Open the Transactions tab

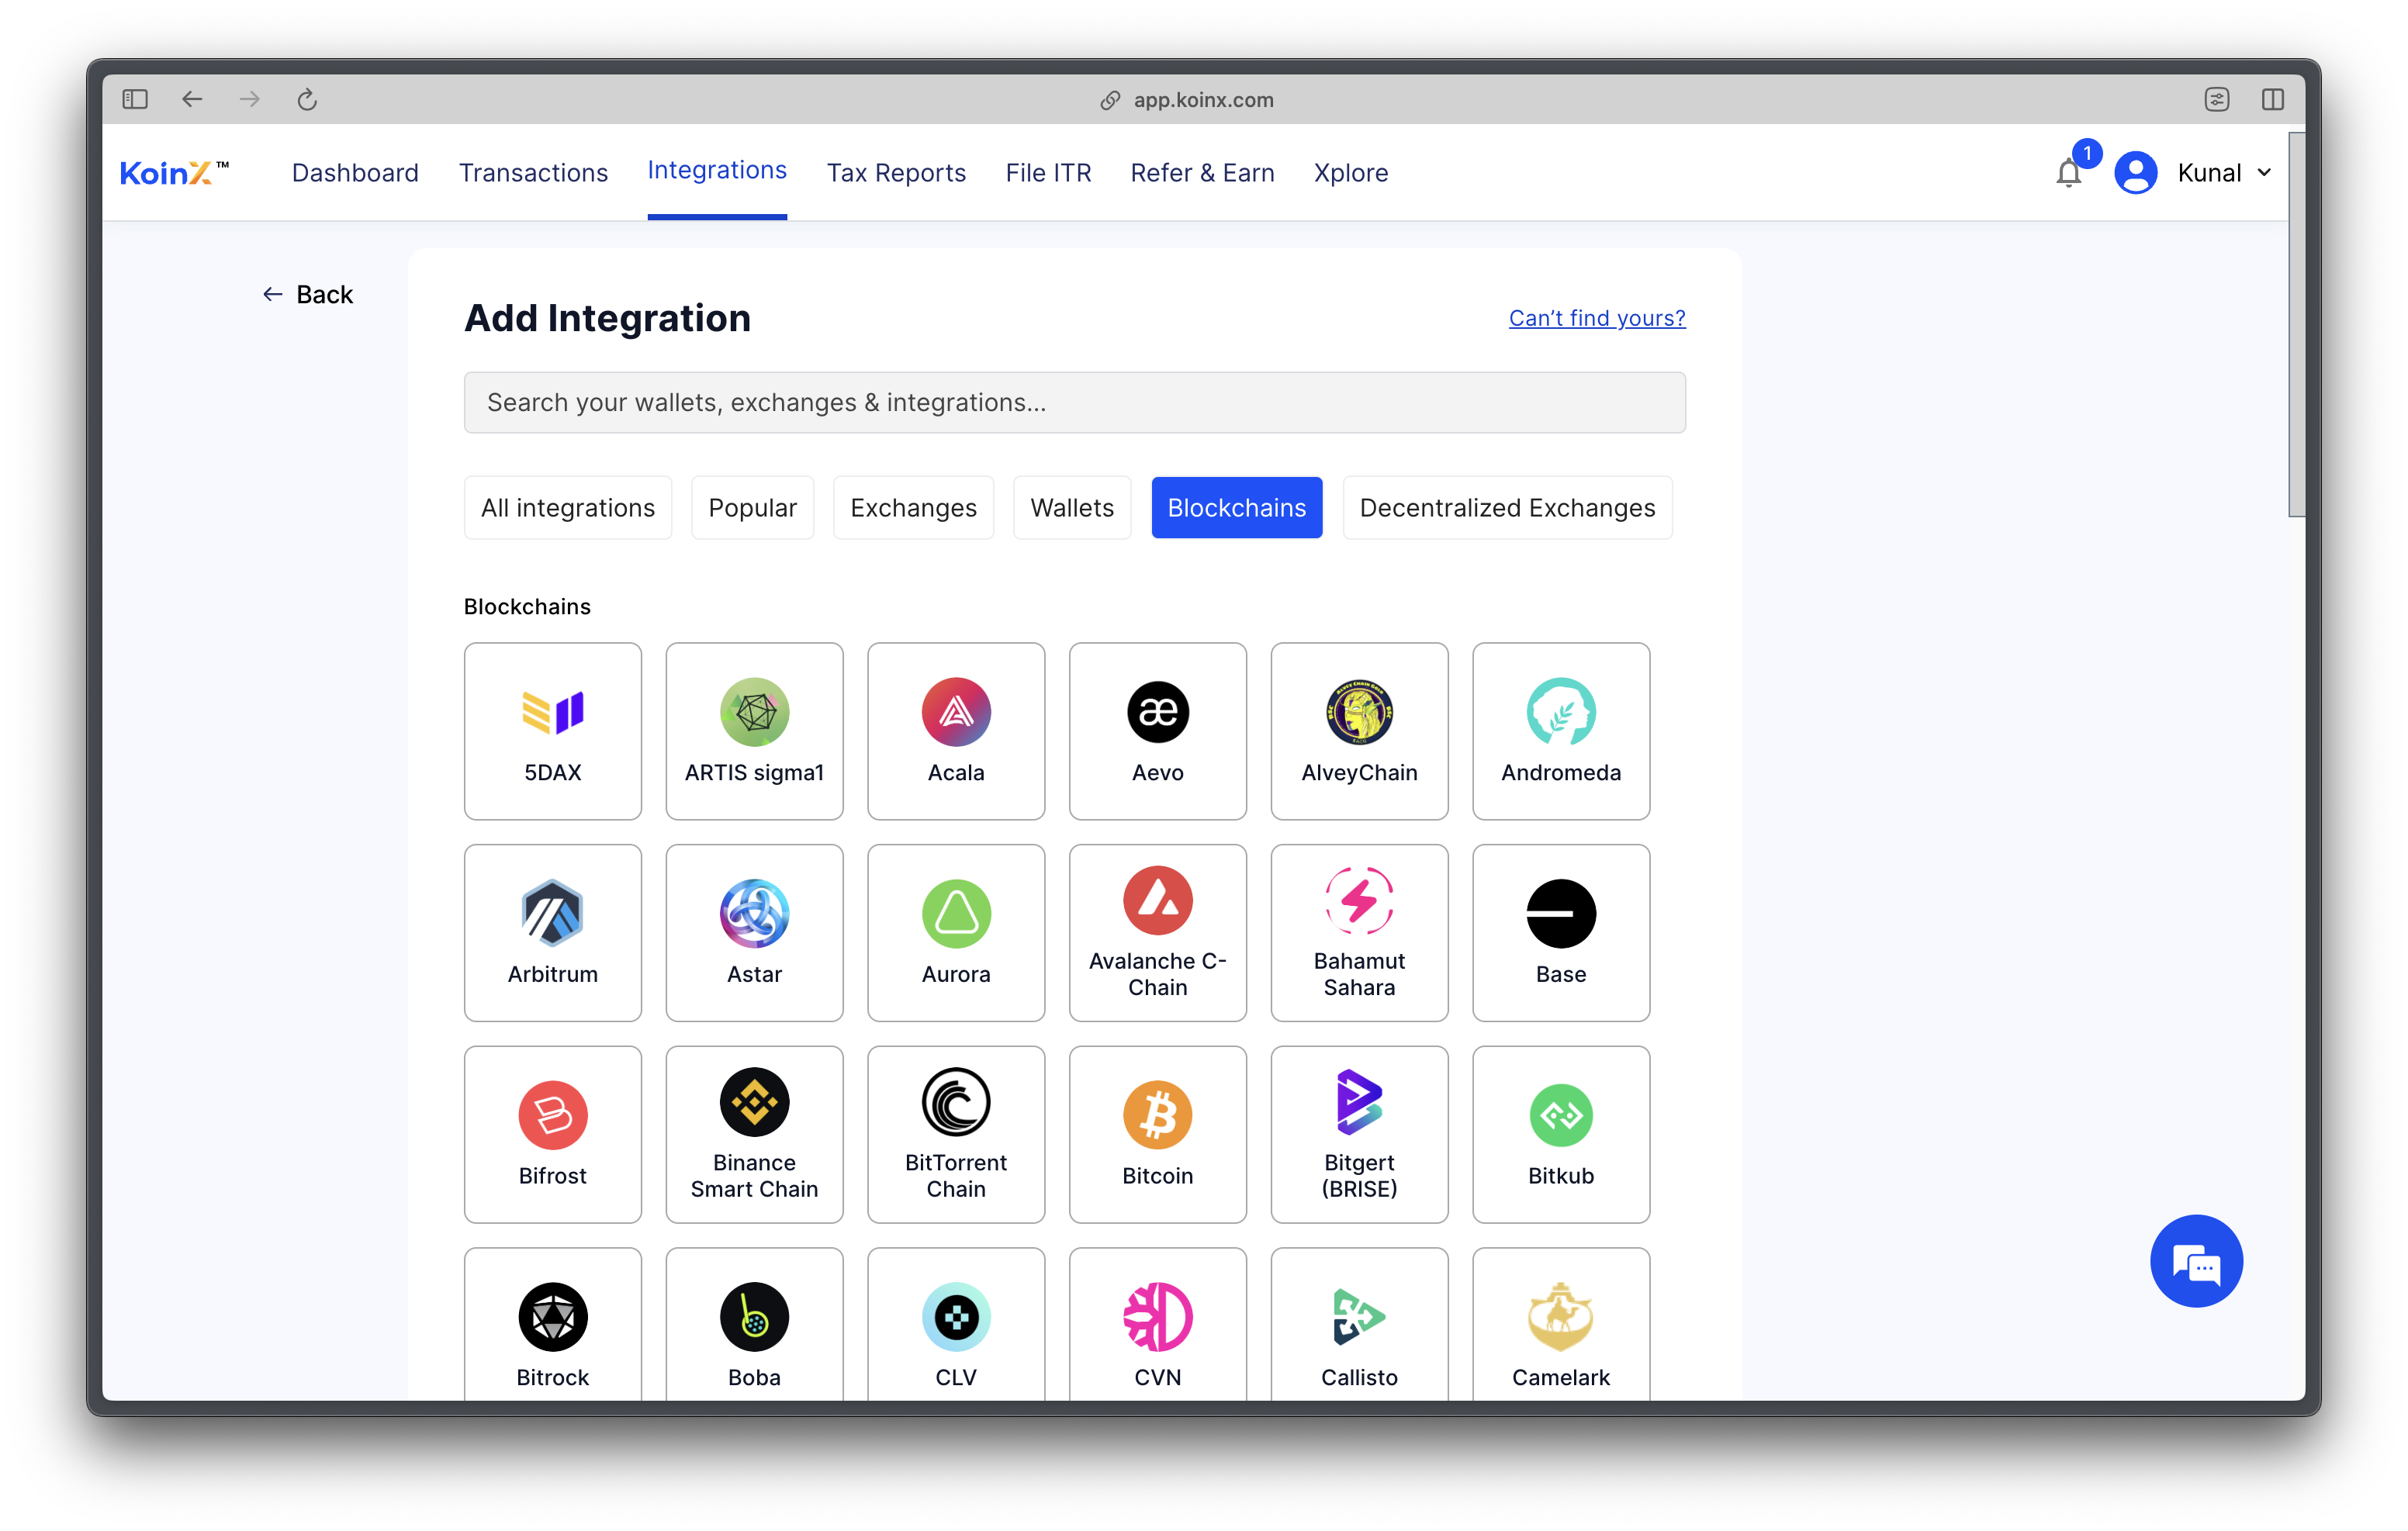point(533,173)
